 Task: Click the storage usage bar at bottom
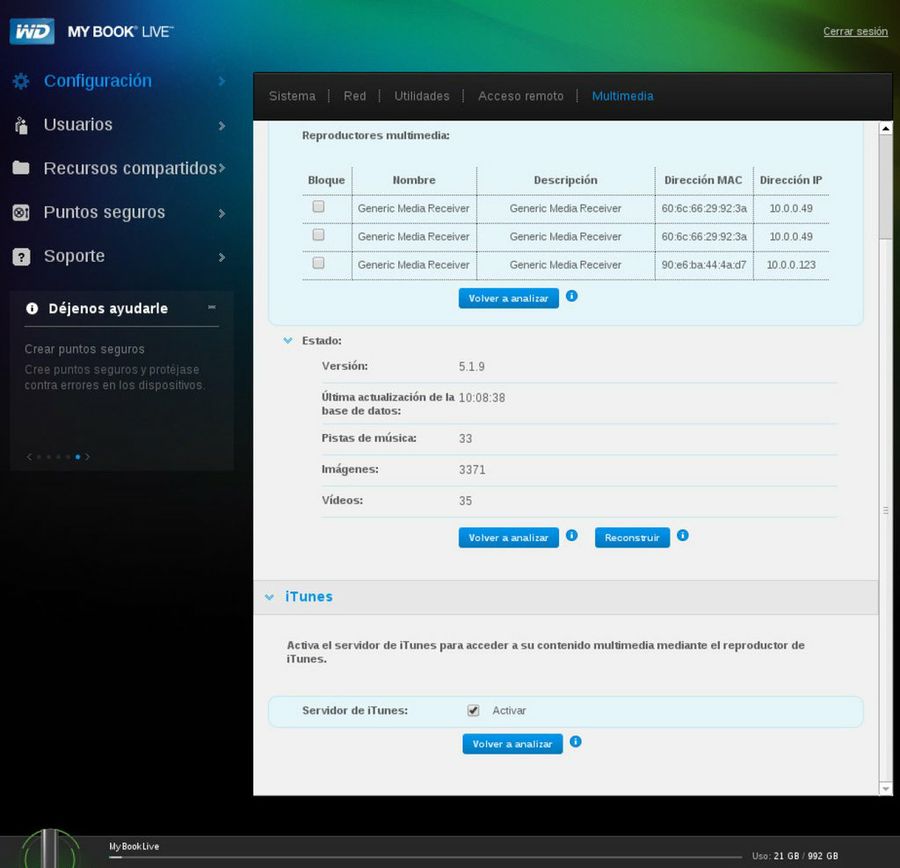click(x=430, y=856)
